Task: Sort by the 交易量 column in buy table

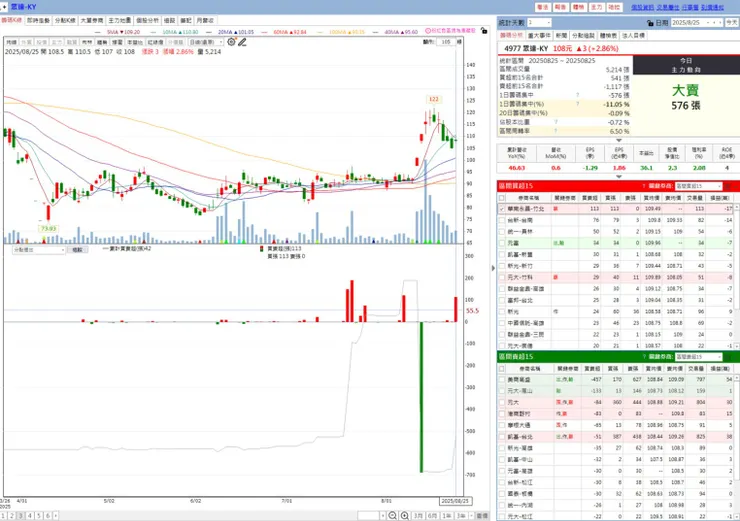Action: (696, 198)
